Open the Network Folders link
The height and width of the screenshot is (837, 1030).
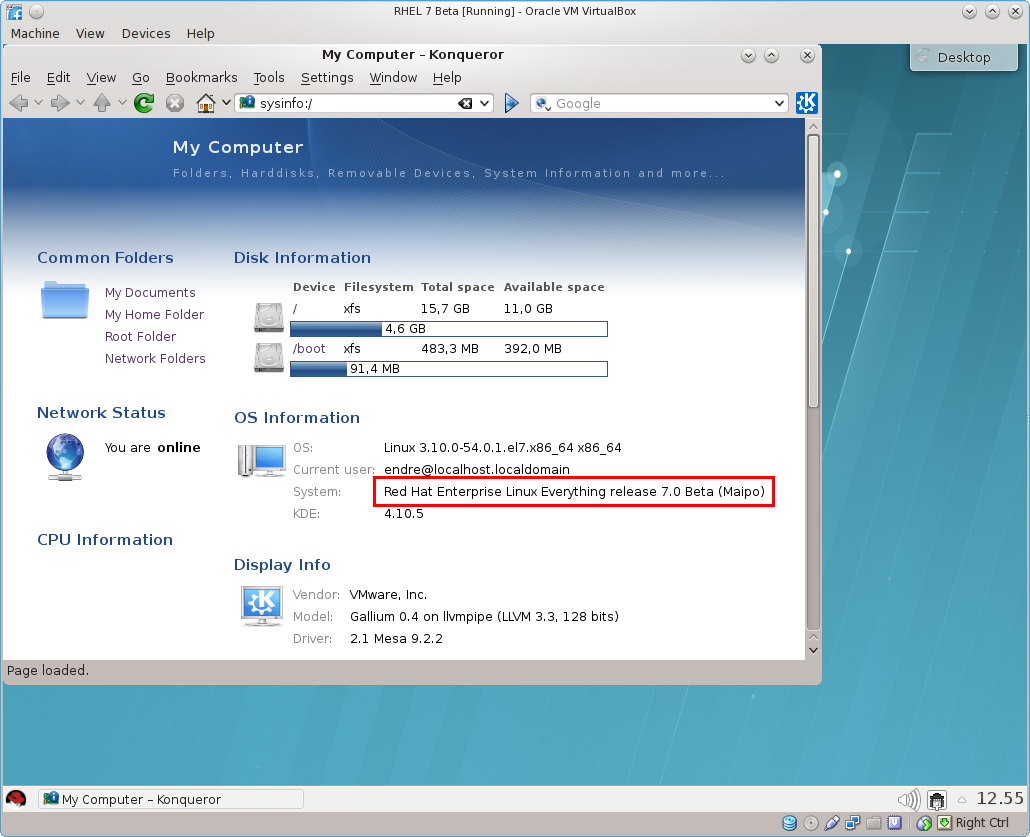pyautogui.click(x=155, y=359)
